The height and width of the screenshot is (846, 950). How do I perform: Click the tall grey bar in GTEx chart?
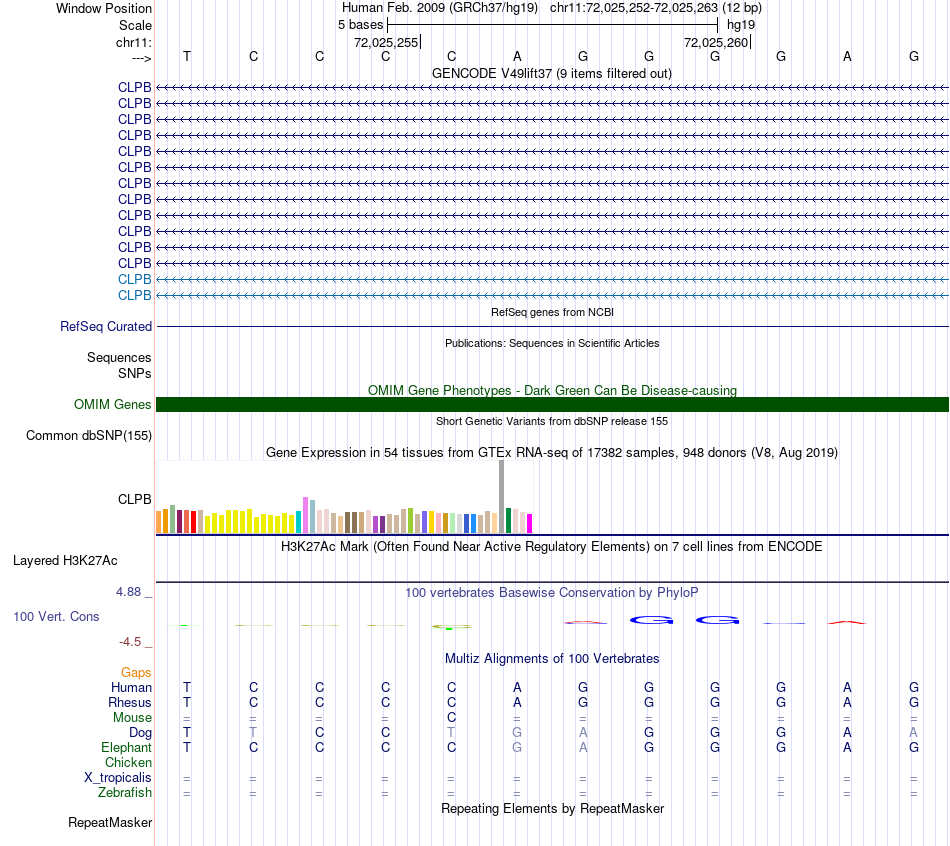[x=502, y=496]
